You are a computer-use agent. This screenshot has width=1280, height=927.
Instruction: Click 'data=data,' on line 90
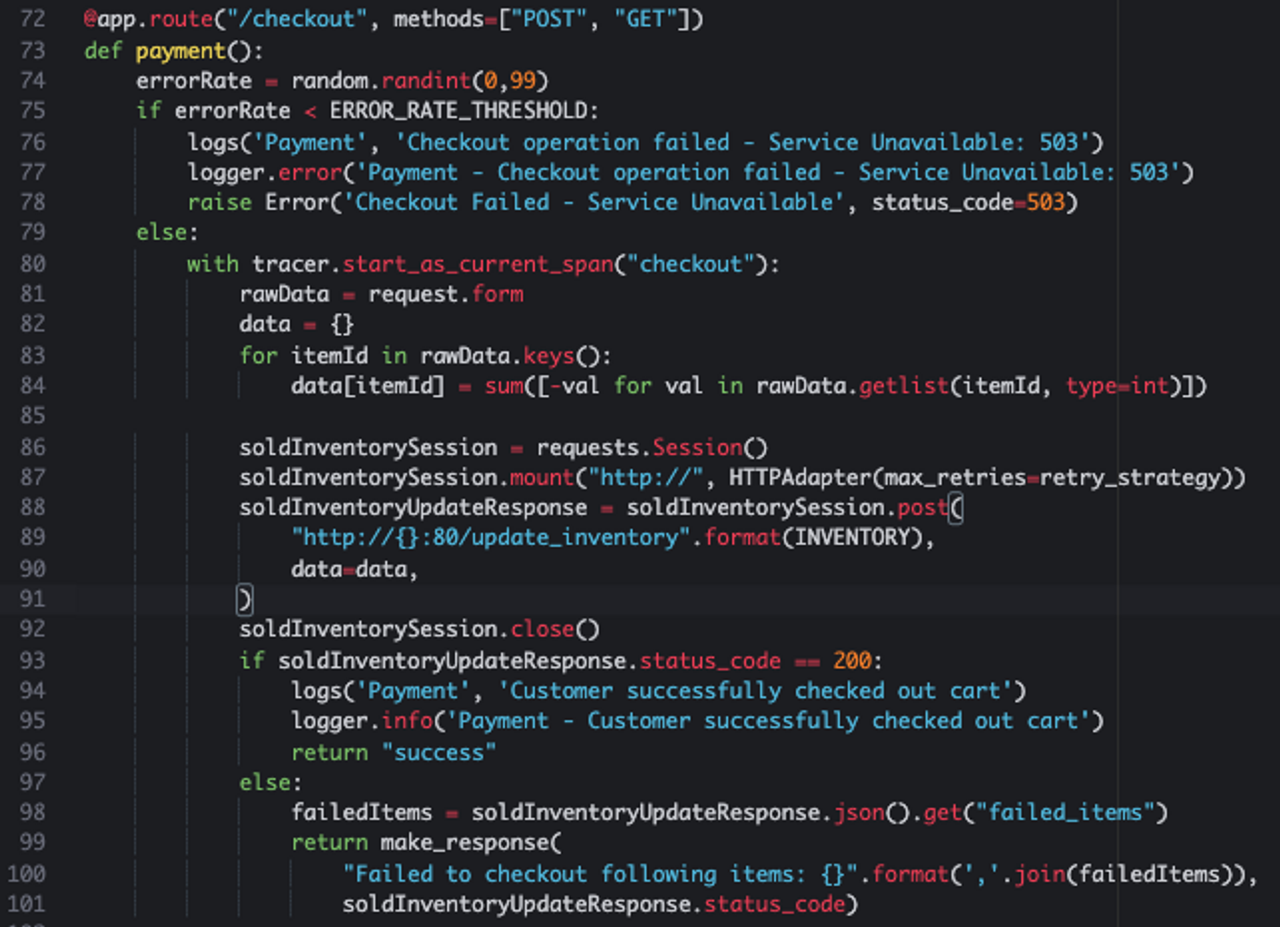pyautogui.click(x=354, y=569)
